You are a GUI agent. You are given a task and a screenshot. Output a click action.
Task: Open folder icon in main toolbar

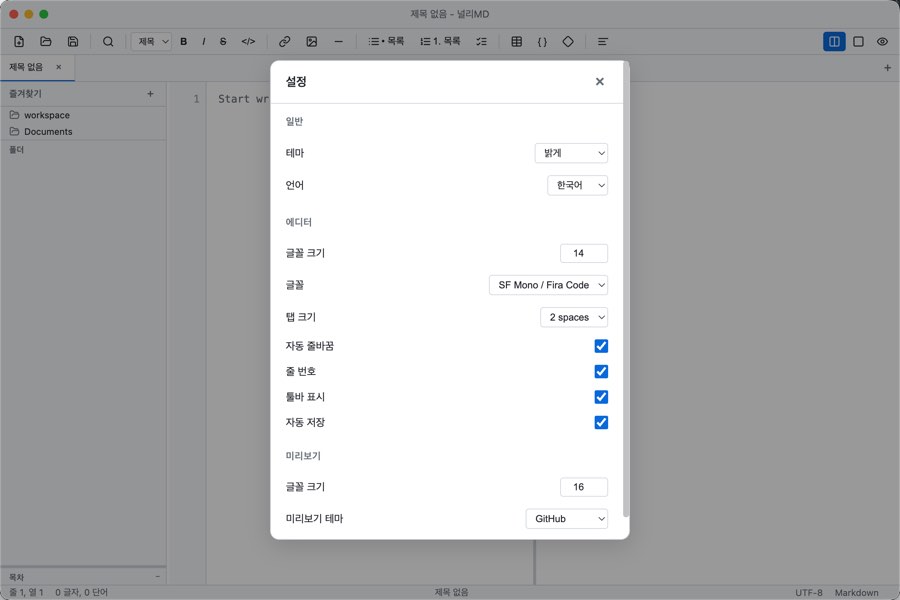[46, 41]
